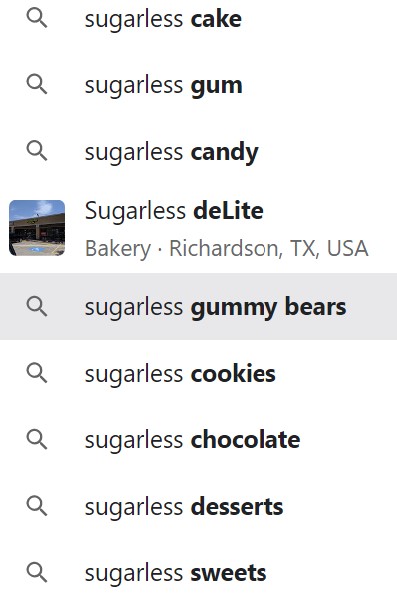The width and height of the screenshot is (397, 609).
Task: Pick the sugarless candy suggestion
Action: tap(198, 151)
